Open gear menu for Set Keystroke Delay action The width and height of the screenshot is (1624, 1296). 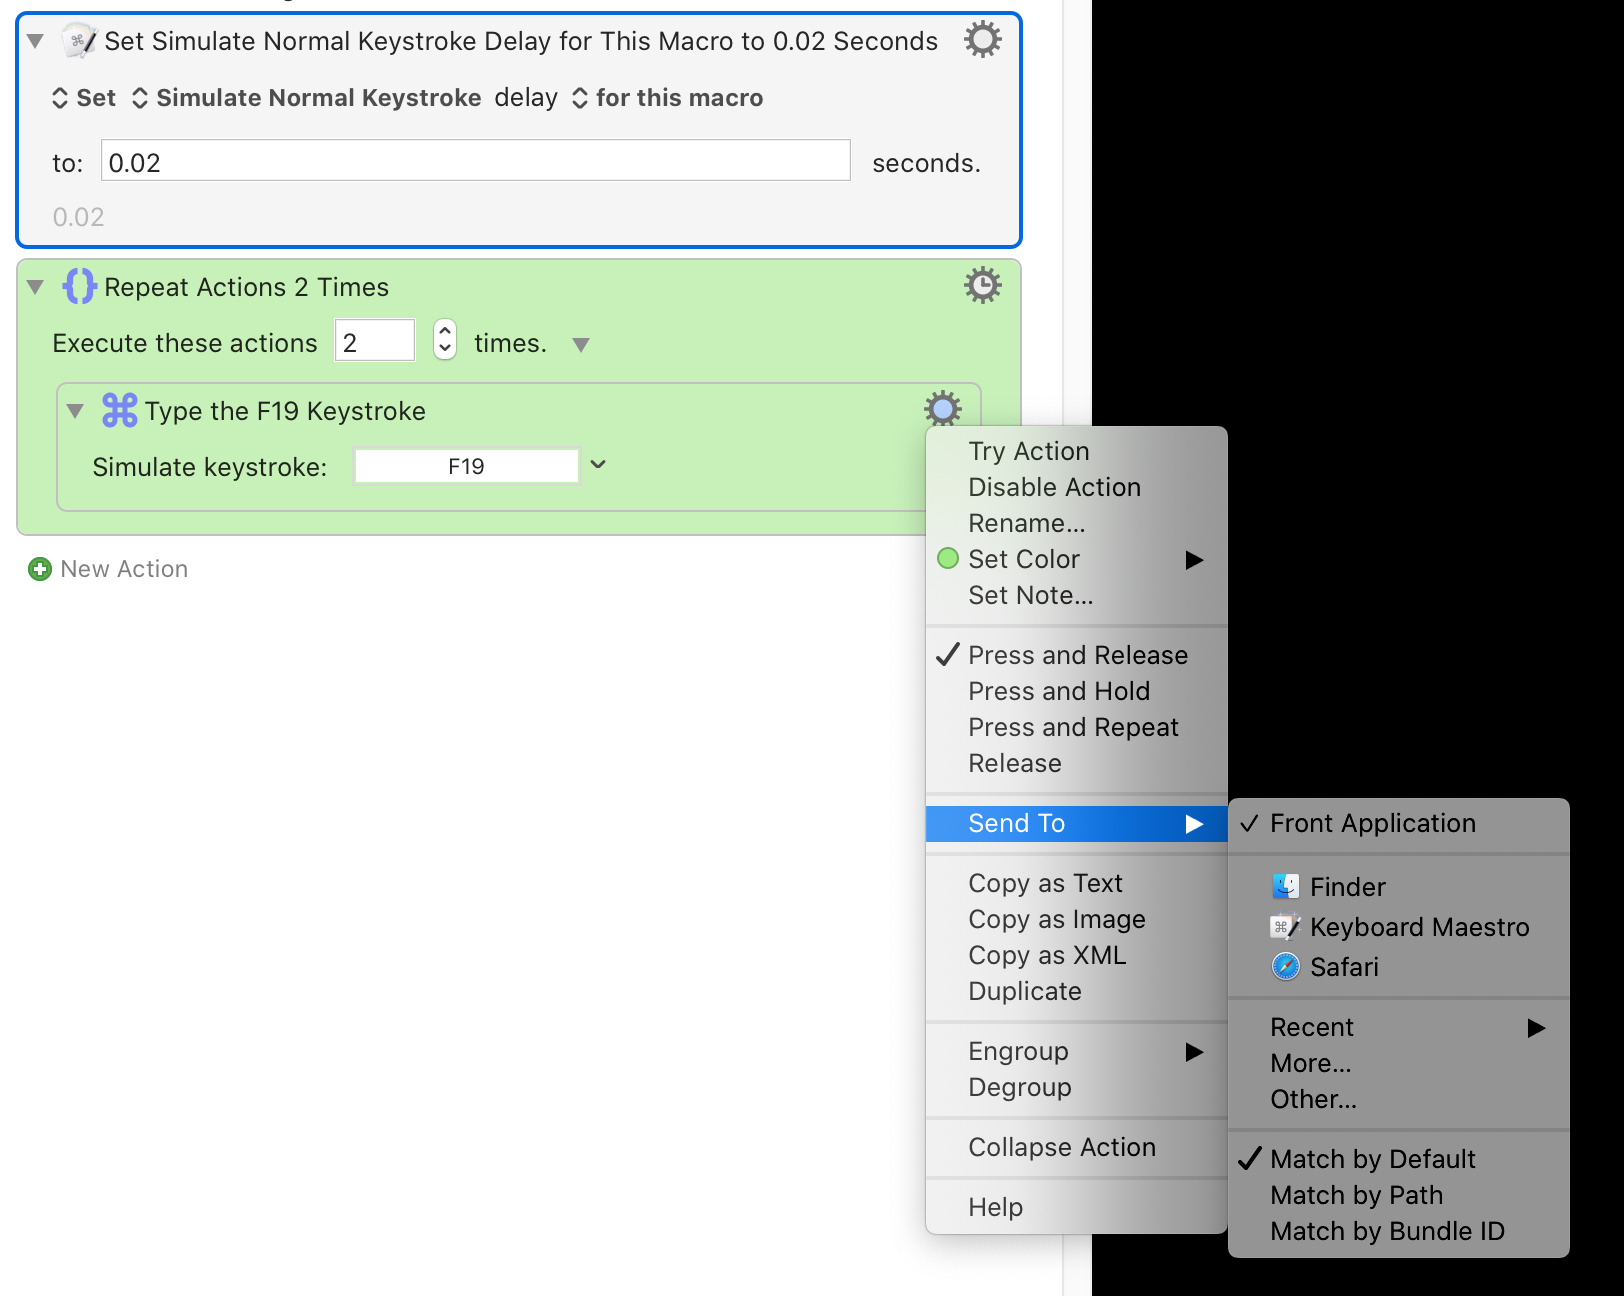(x=982, y=40)
